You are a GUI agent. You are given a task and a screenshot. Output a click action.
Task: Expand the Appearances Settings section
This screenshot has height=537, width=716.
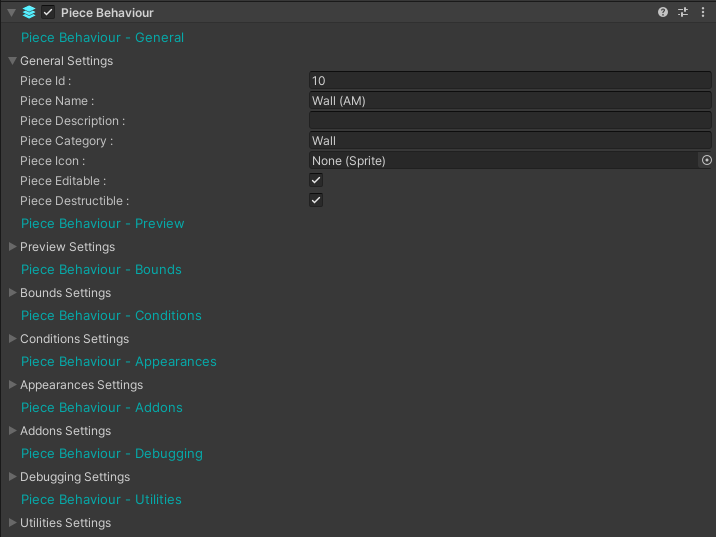point(12,385)
